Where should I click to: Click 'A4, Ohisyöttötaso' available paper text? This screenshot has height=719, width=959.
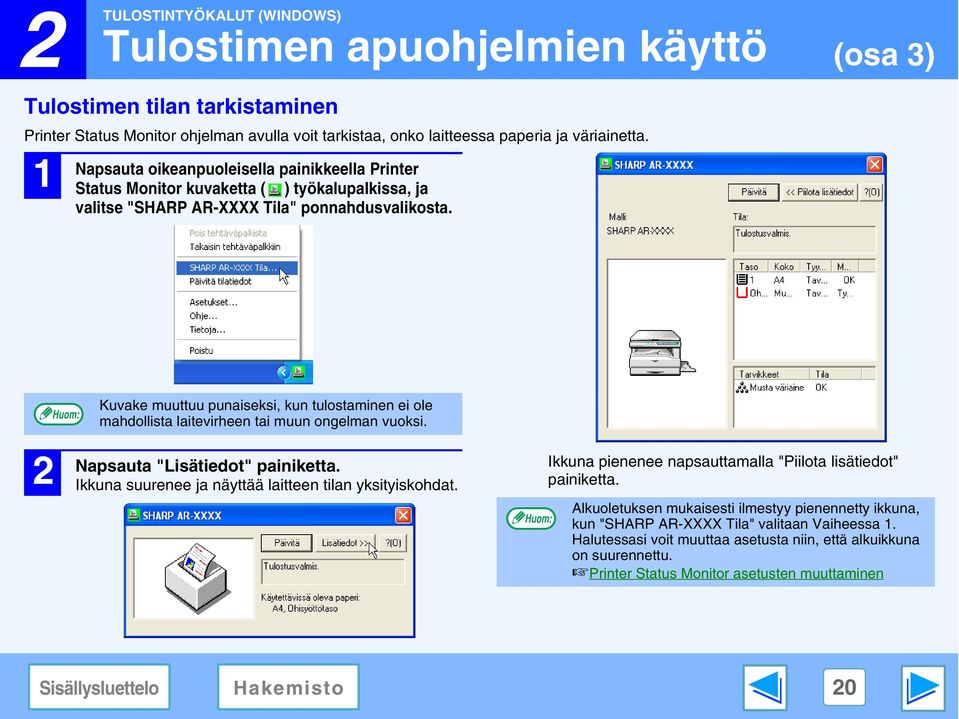pyautogui.click(x=305, y=609)
